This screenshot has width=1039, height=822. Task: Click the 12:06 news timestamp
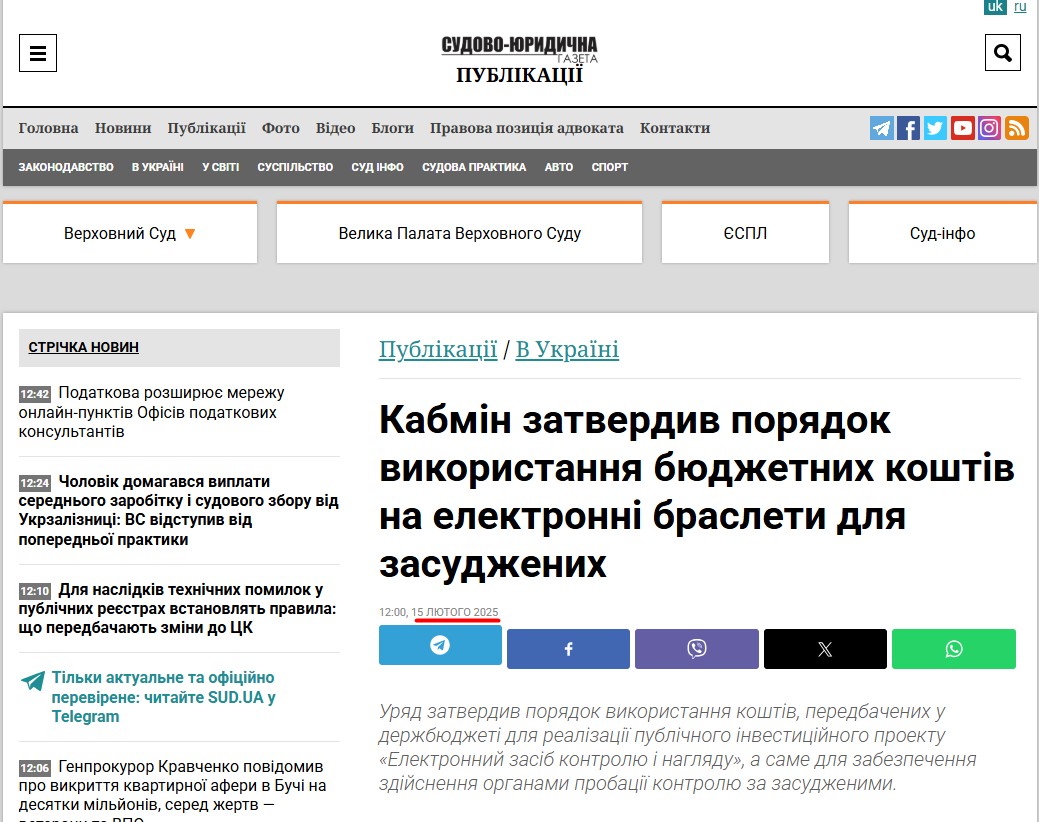[x=34, y=768]
